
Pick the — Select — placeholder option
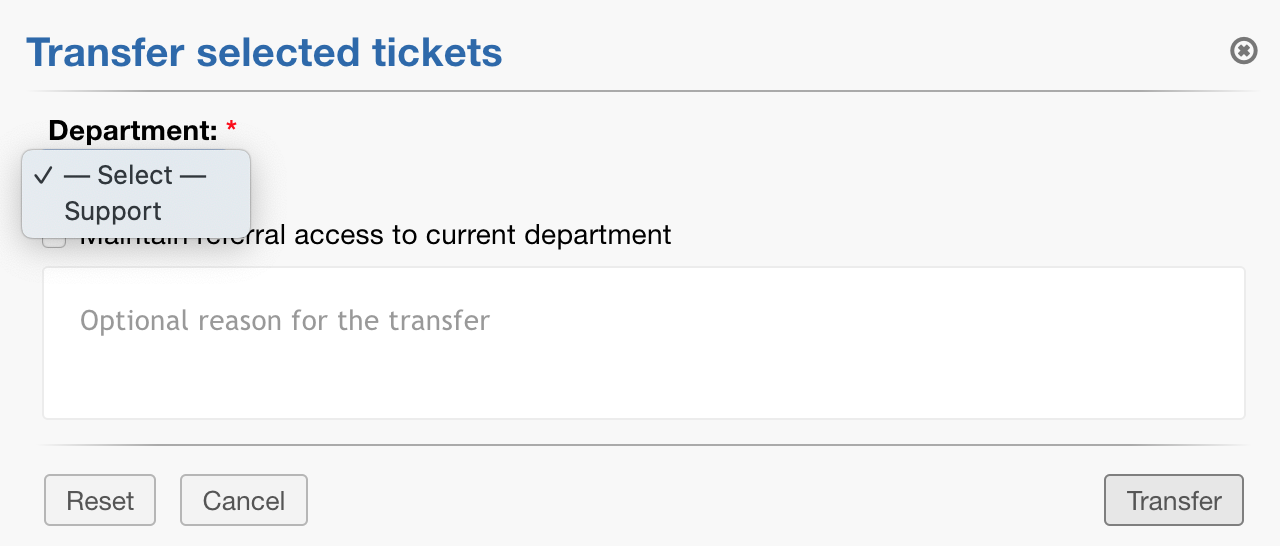click(135, 175)
